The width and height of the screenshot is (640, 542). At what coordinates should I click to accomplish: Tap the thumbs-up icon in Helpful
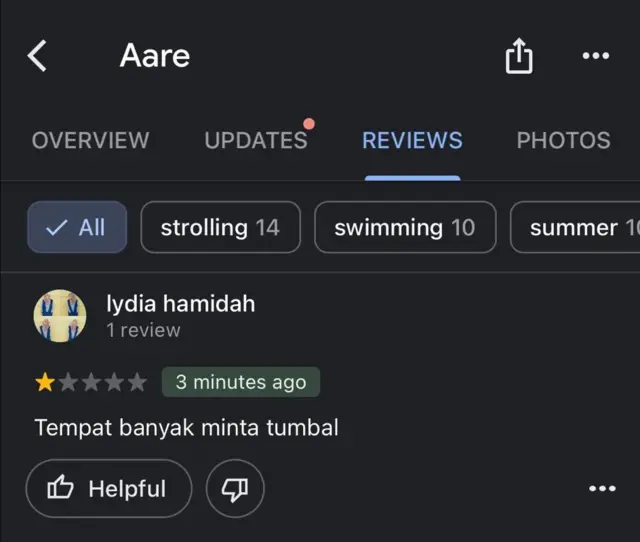pos(62,489)
